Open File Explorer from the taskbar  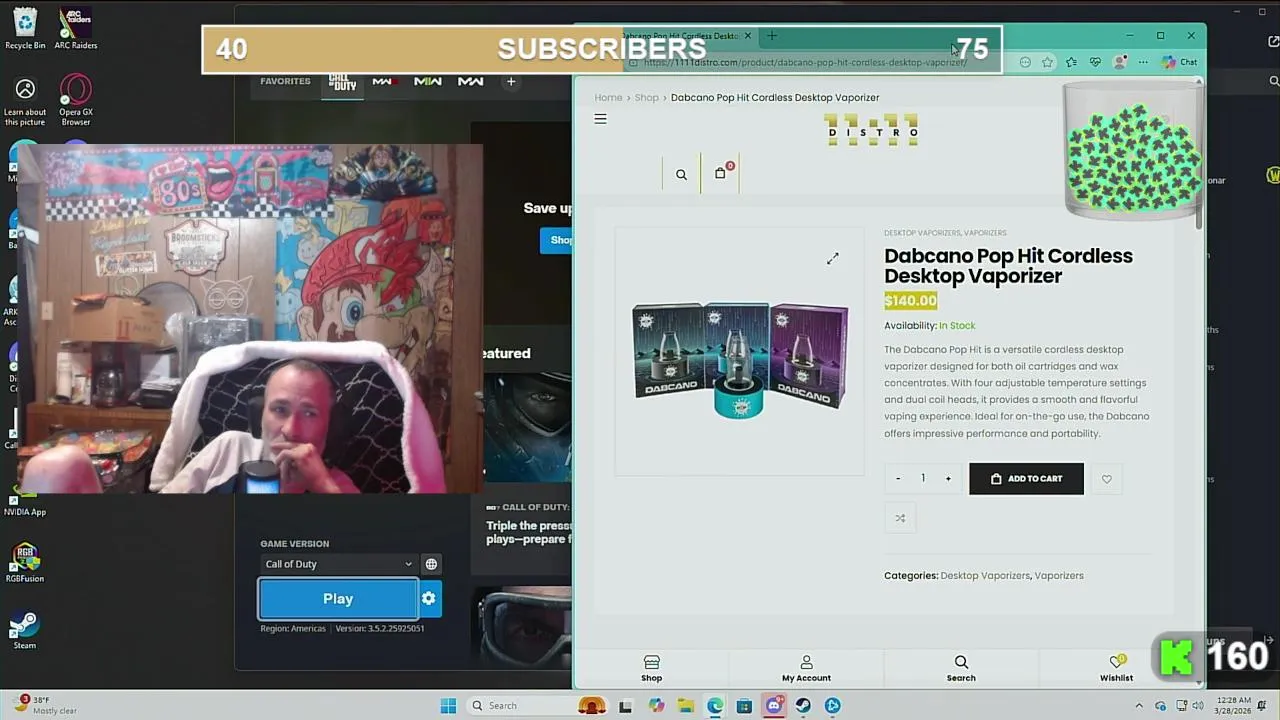(685, 706)
